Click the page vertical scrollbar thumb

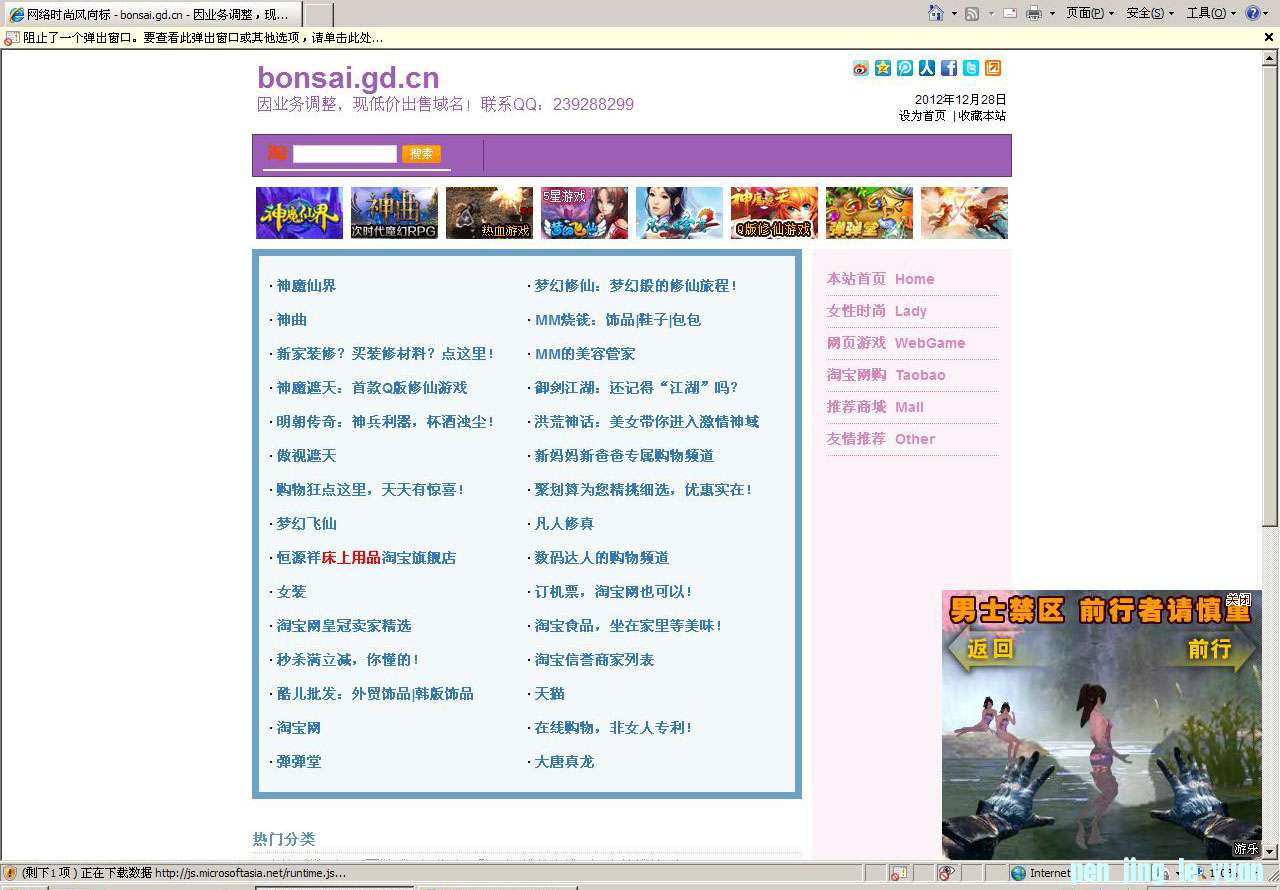point(1270,297)
